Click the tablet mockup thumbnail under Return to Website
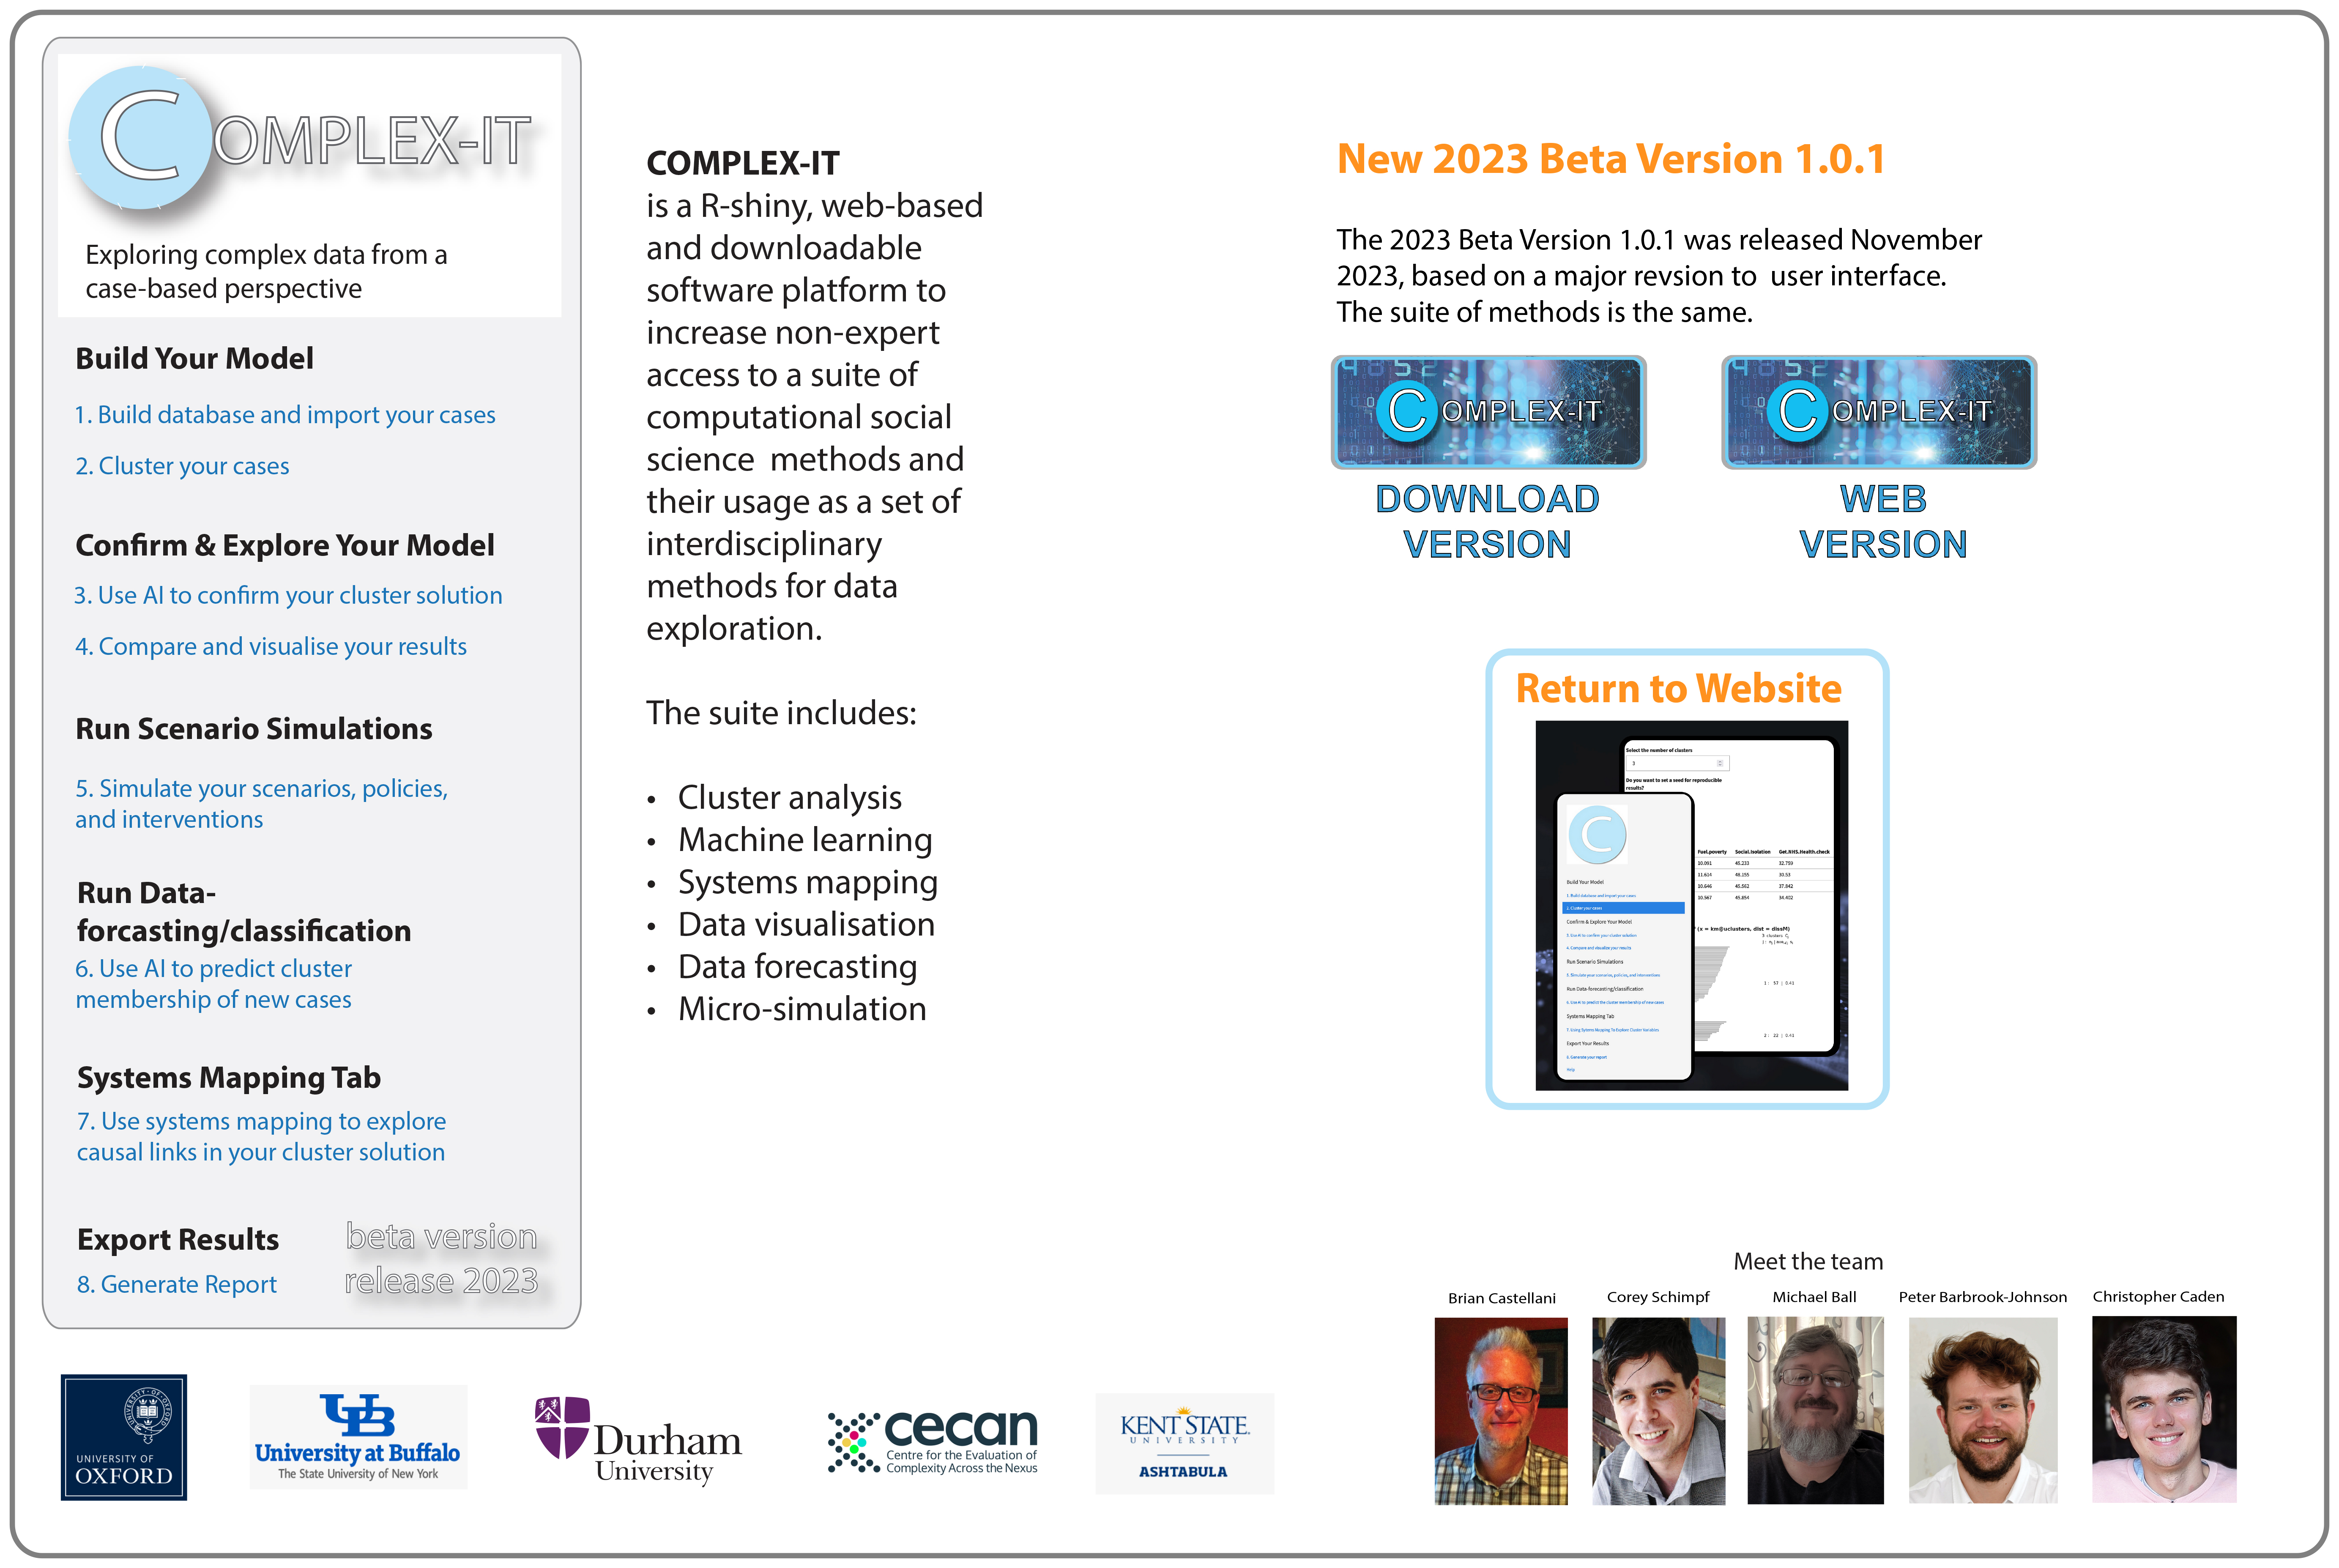This screenshot has width=2339, height=1568. 1692,906
